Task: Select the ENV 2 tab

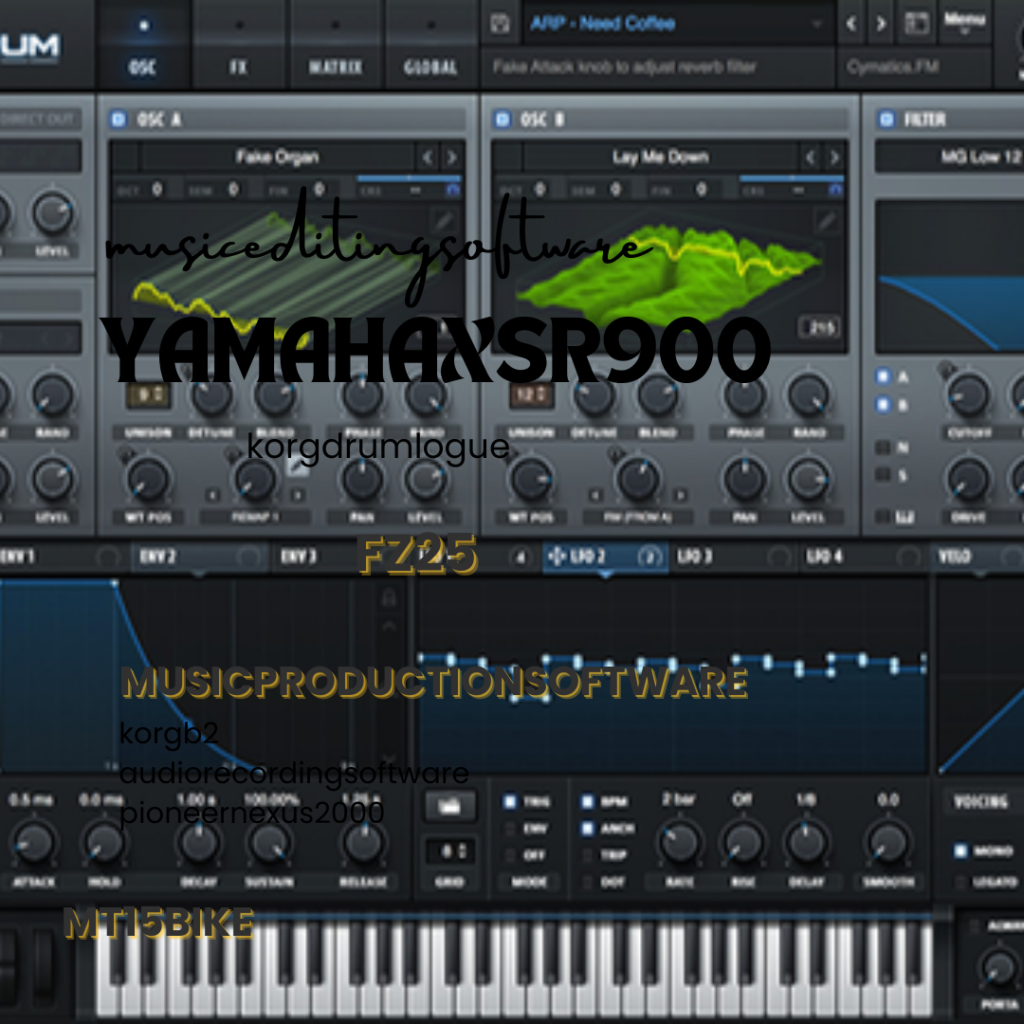Action: [x=198, y=556]
